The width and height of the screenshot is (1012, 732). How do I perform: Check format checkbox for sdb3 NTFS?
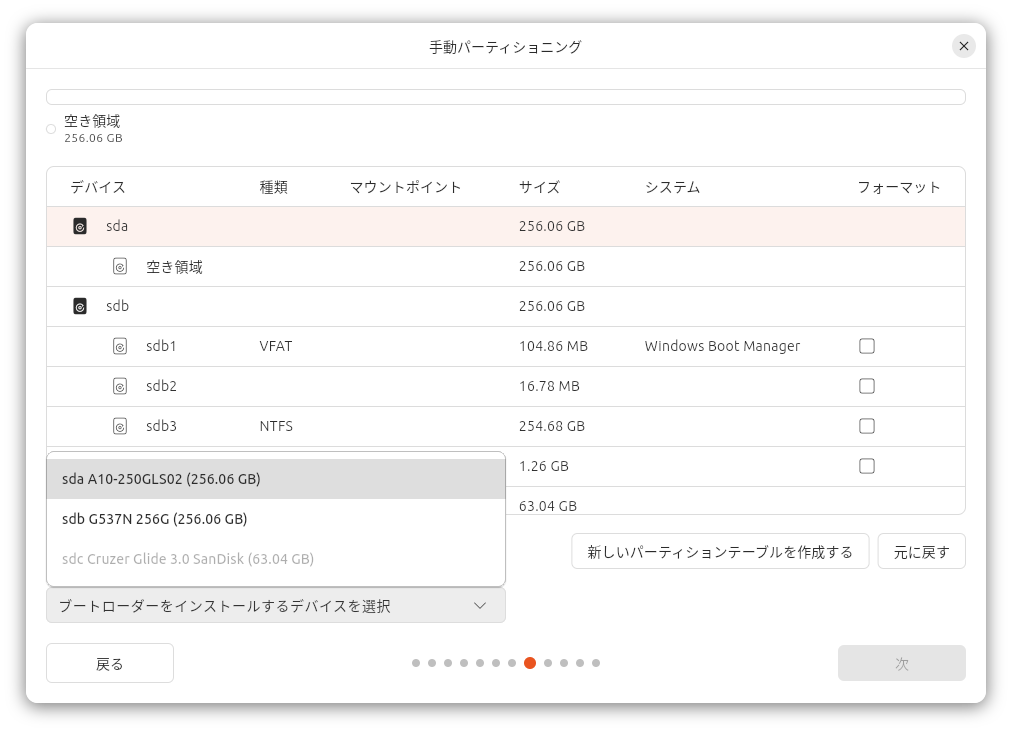867,426
